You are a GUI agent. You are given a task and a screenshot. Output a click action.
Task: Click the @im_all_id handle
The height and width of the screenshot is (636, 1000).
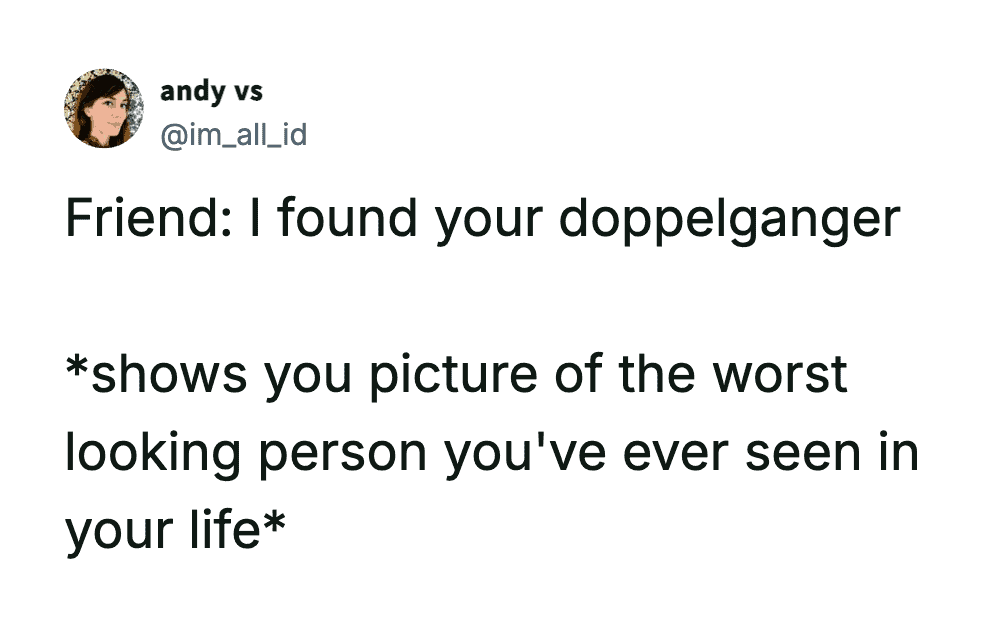(233, 133)
